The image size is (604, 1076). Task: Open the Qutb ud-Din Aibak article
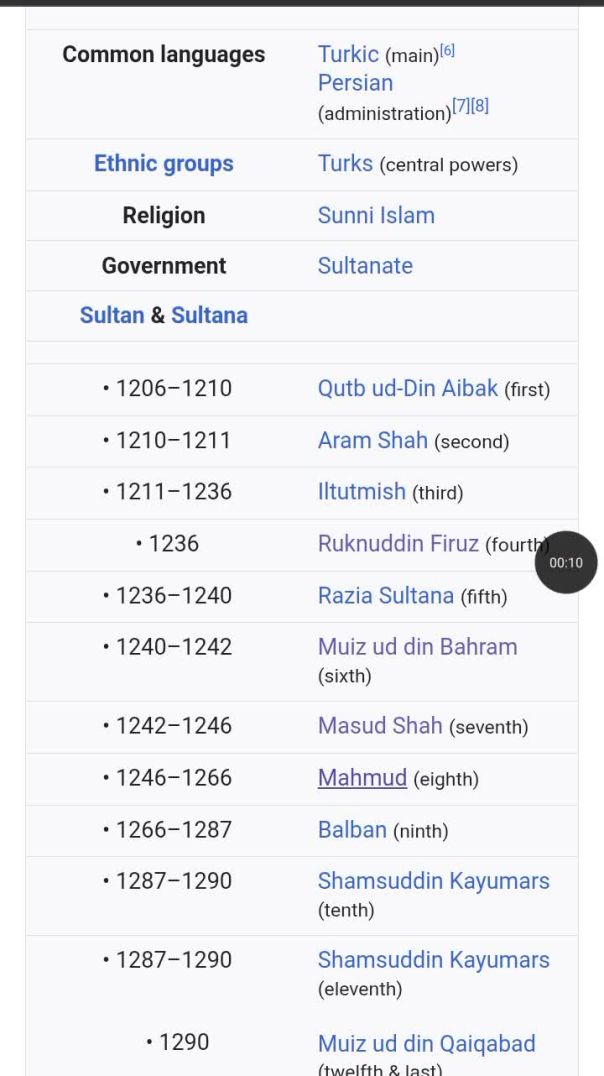tap(407, 388)
